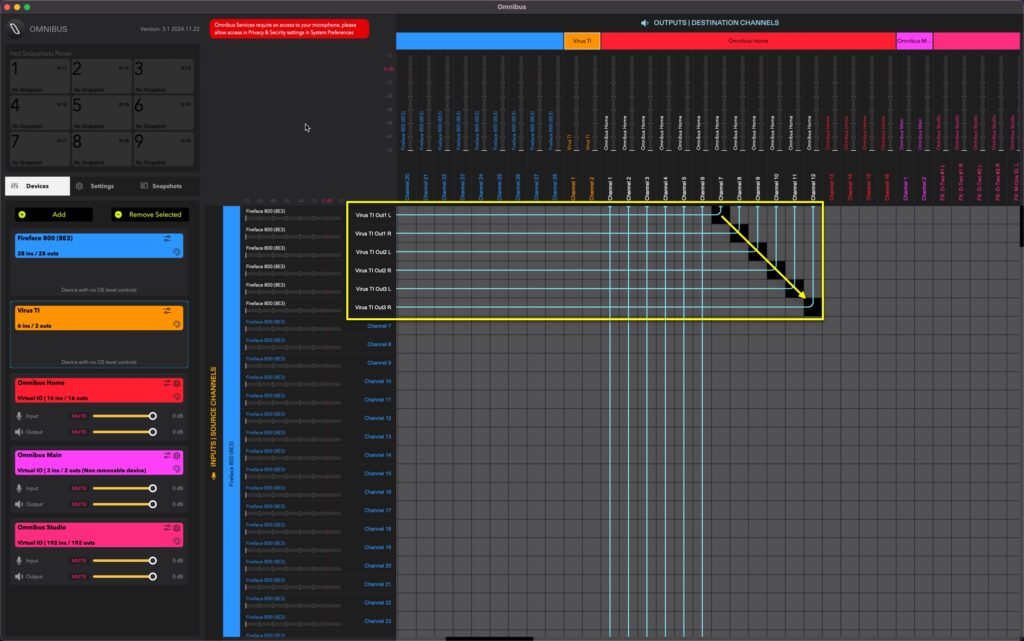This screenshot has height=641, width=1024.
Task: Click the link icon on the Virus TI card
Action: [177, 322]
